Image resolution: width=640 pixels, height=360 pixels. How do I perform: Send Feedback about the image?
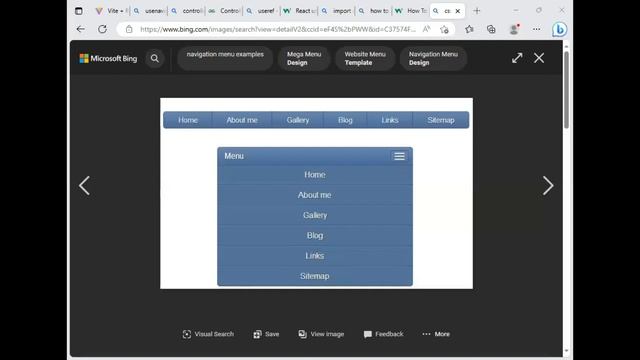pos(383,334)
